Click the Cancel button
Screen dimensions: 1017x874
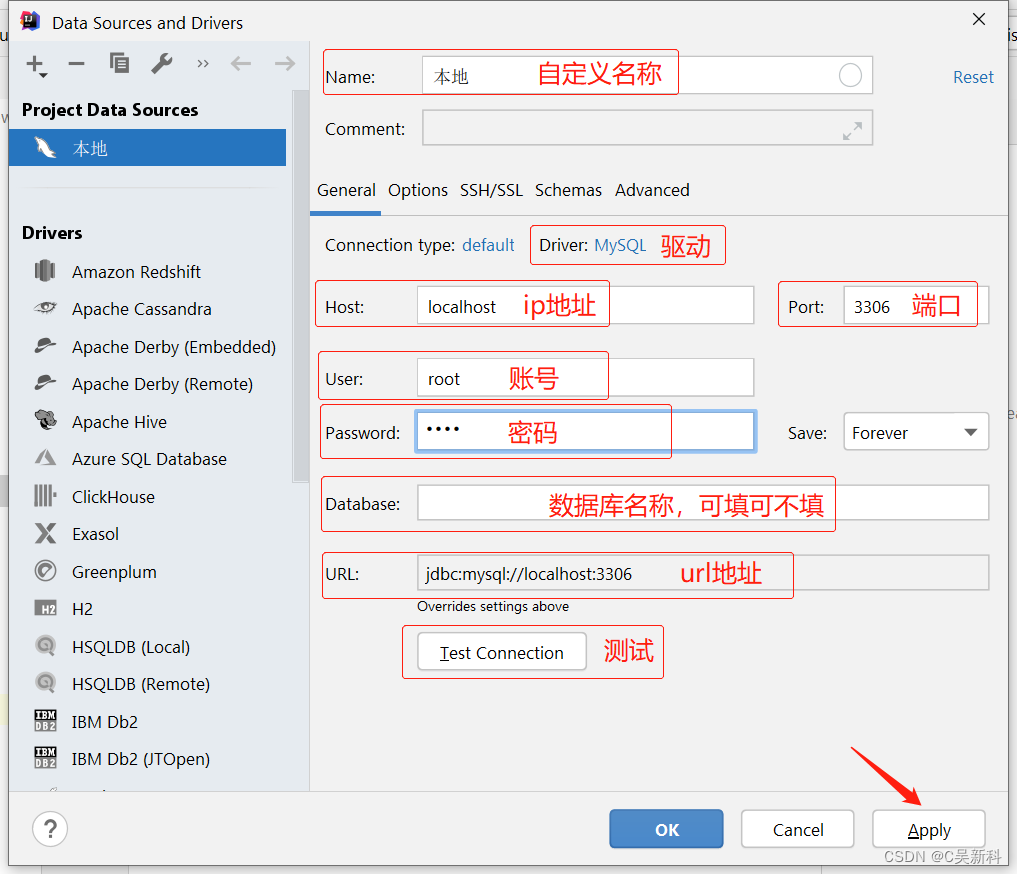coord(798,829)
